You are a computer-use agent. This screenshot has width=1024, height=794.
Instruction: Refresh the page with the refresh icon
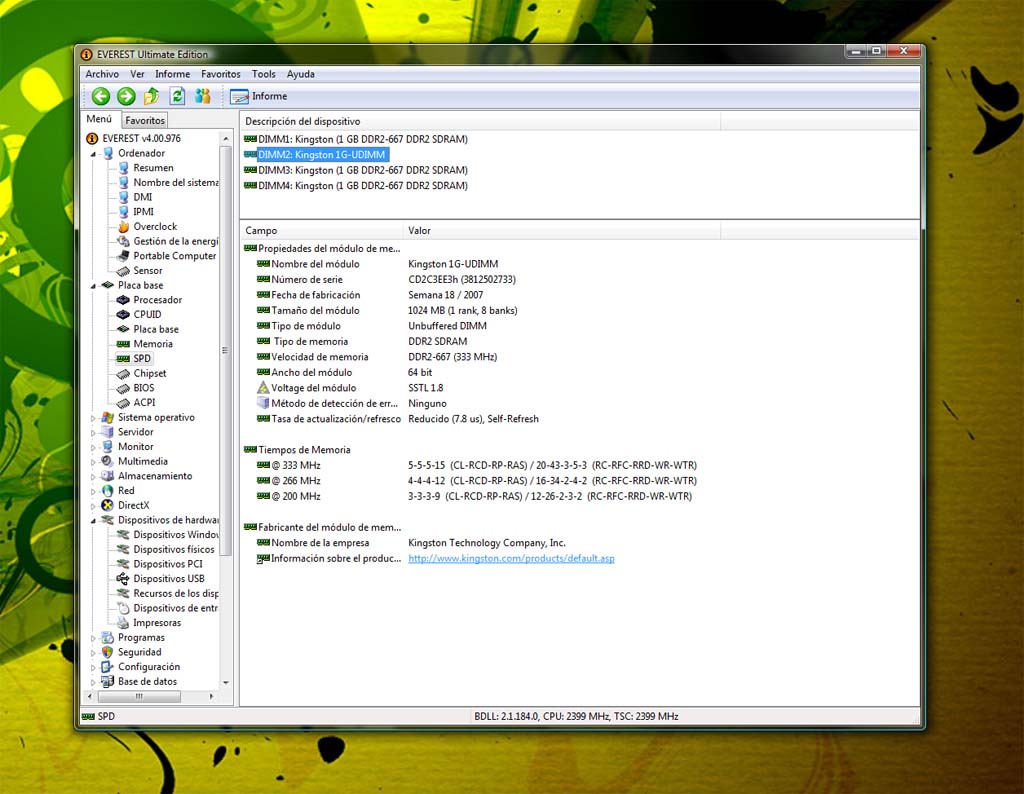[177, 97]
